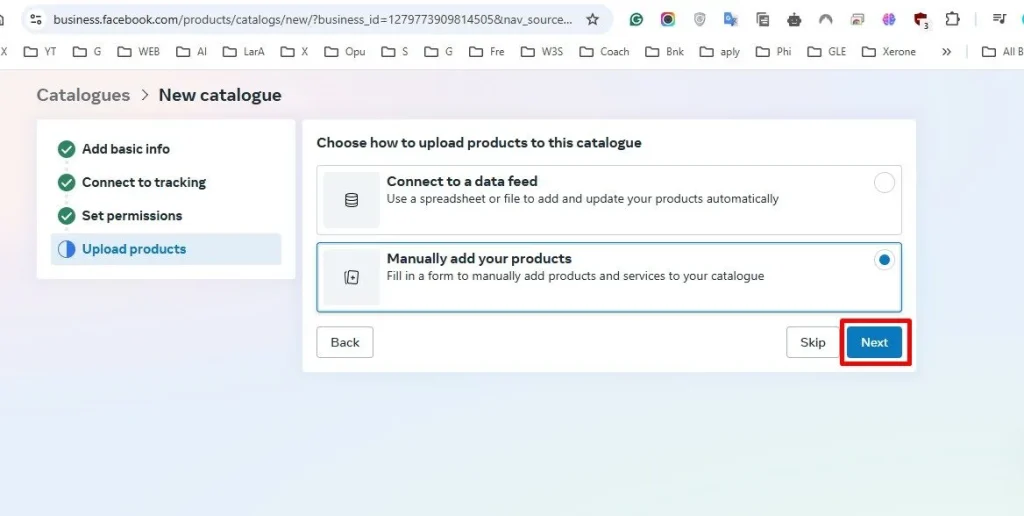Open the translate extension icon

coord(731,20)
